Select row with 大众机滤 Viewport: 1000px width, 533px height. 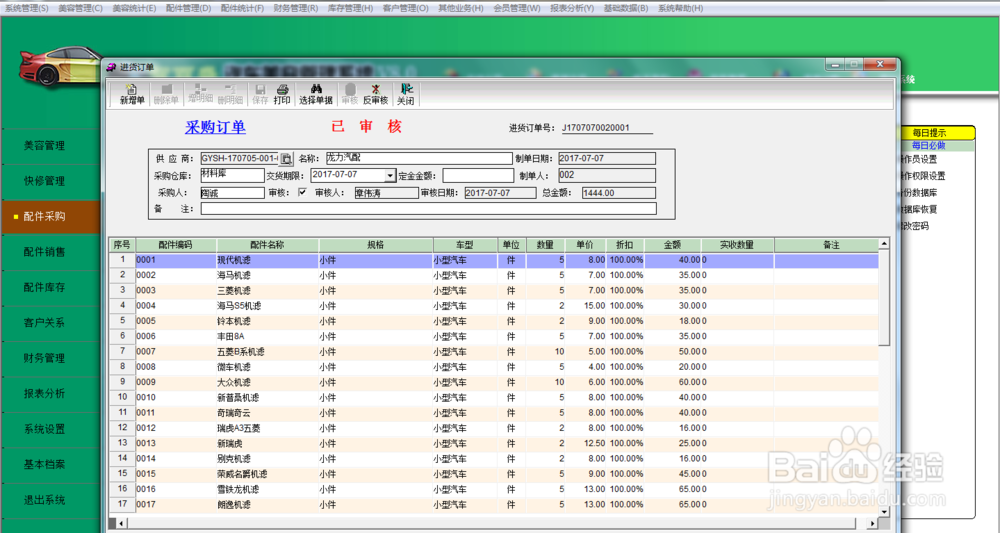coord(494,383)
